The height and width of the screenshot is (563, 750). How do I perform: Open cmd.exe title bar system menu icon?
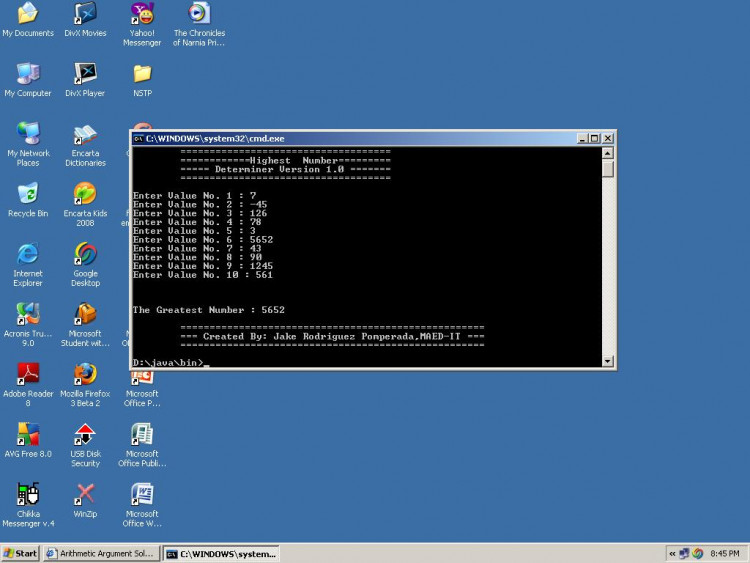(x=139, y=138)
